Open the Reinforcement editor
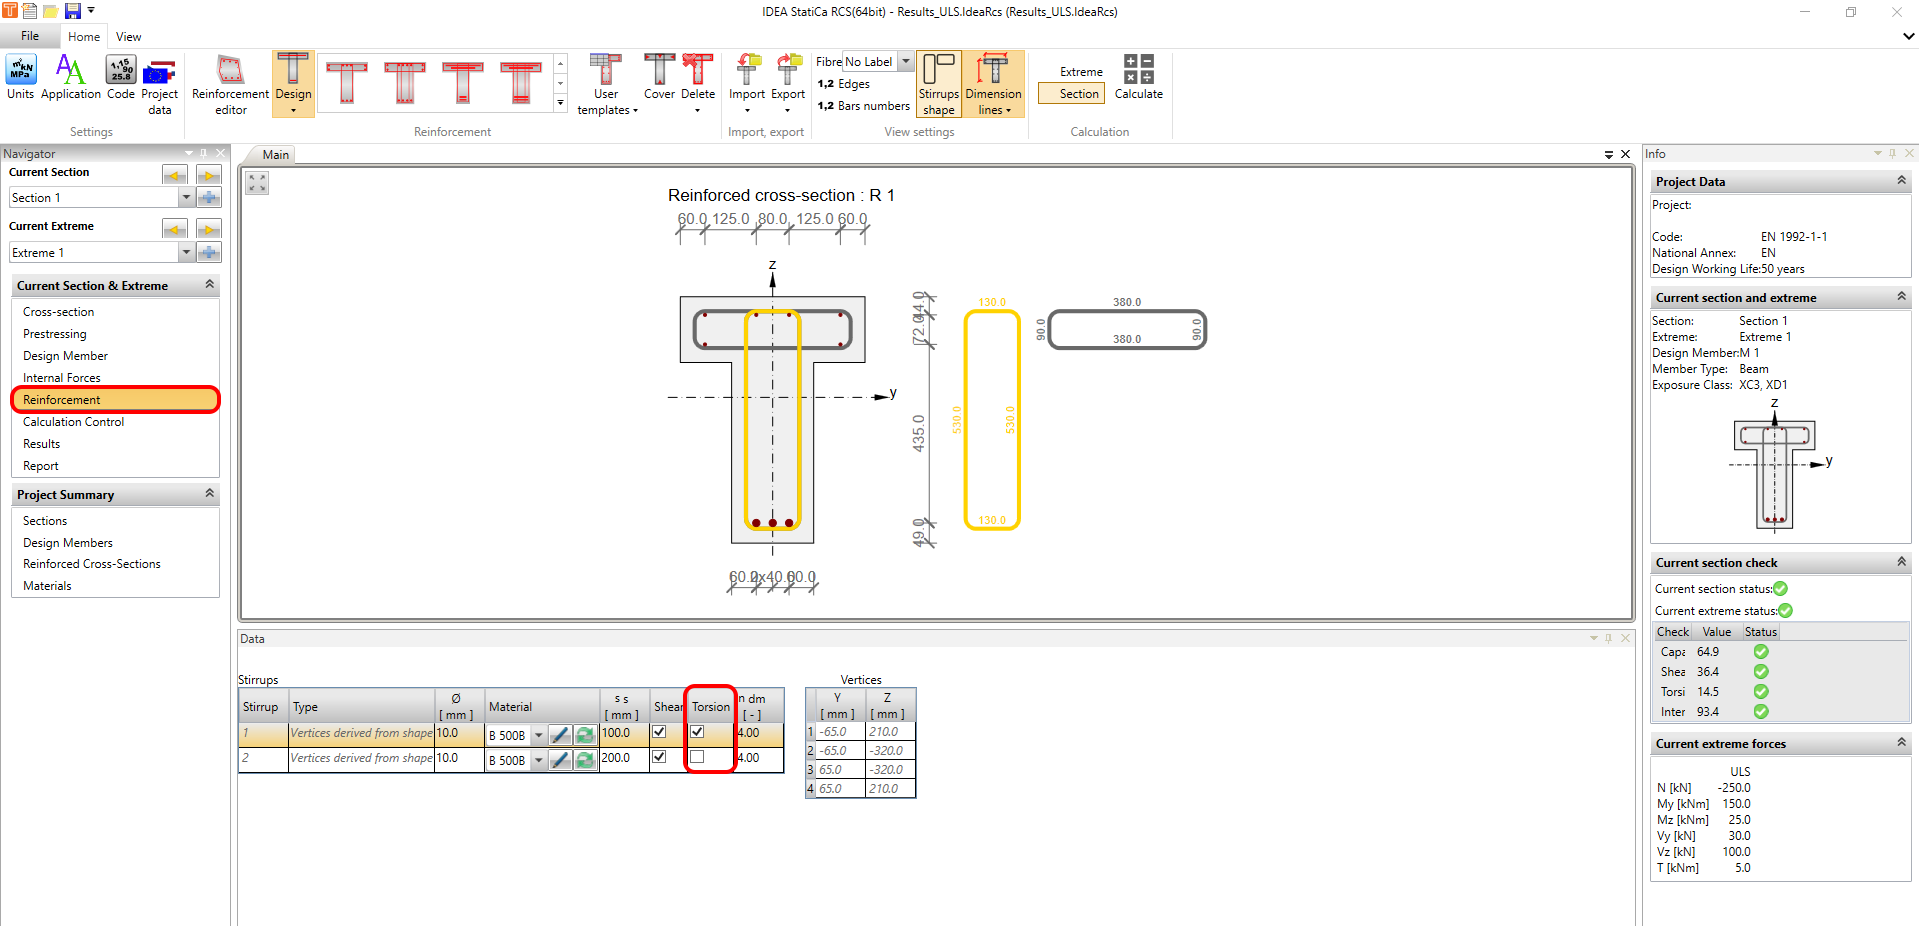The height and width of the screenshot is (926, 1919). (228, 84)
